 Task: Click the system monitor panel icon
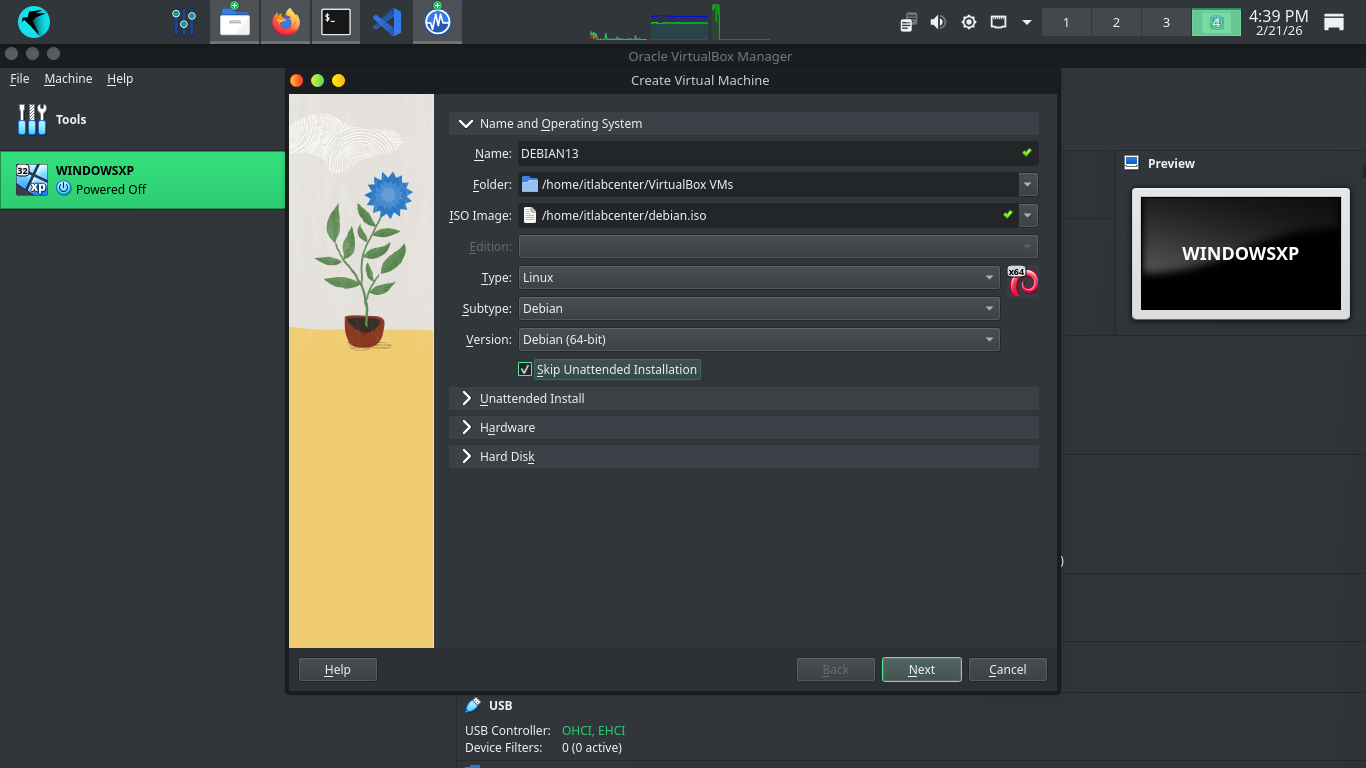coord(437,21)
